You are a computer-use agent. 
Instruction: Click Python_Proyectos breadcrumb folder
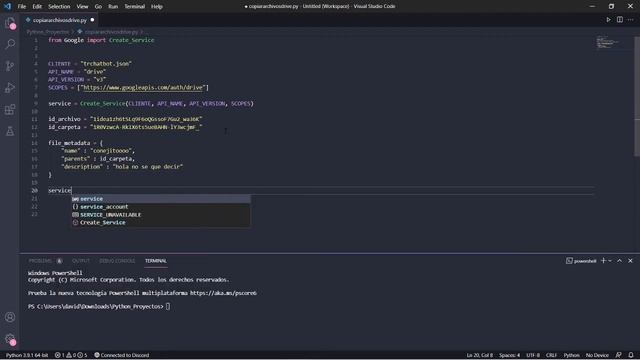tap(48, 31)
